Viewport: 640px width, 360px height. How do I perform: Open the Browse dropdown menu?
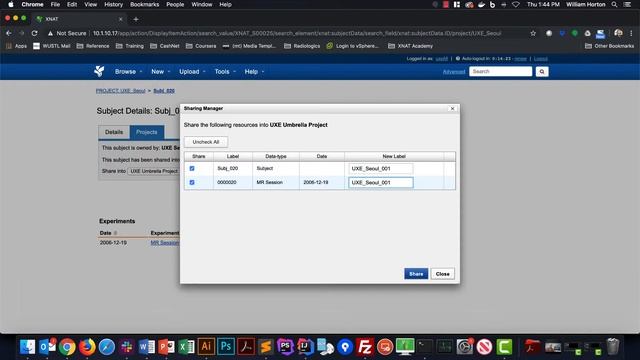(128, 71)
